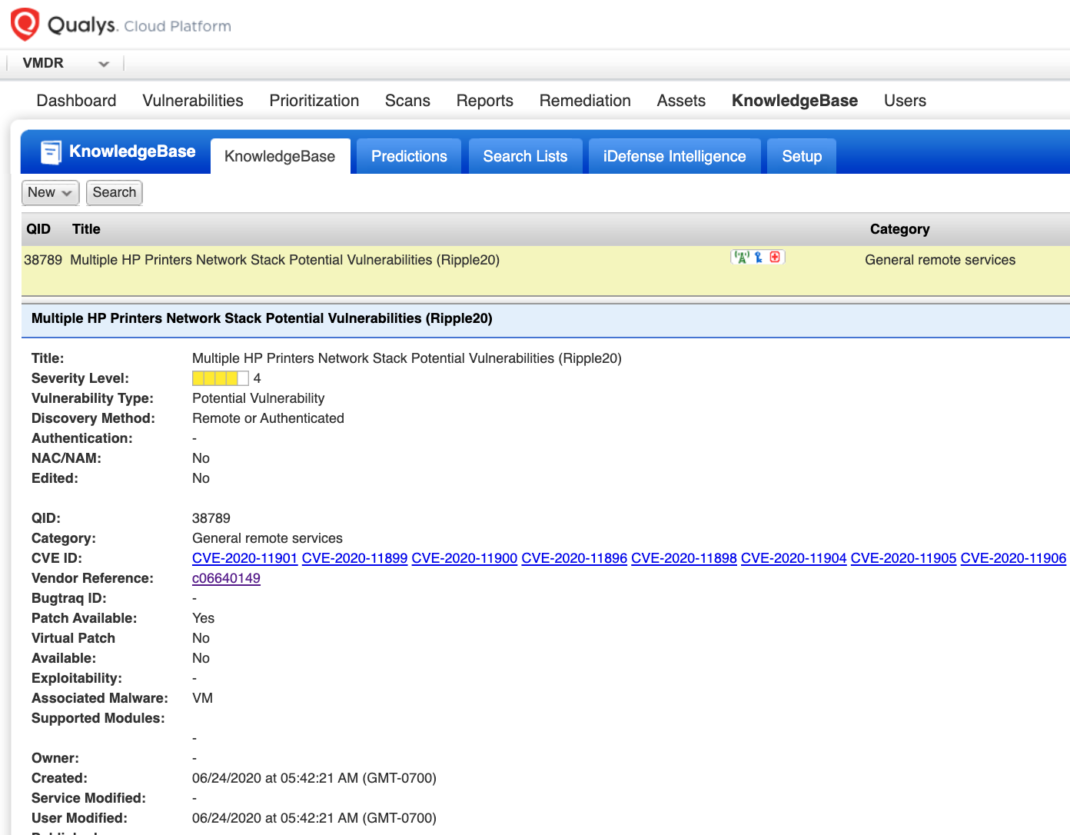This screenshot has height=835, width=1070.
Task: Click the yellow severity level bar
Action: click(x=220, y=378)
